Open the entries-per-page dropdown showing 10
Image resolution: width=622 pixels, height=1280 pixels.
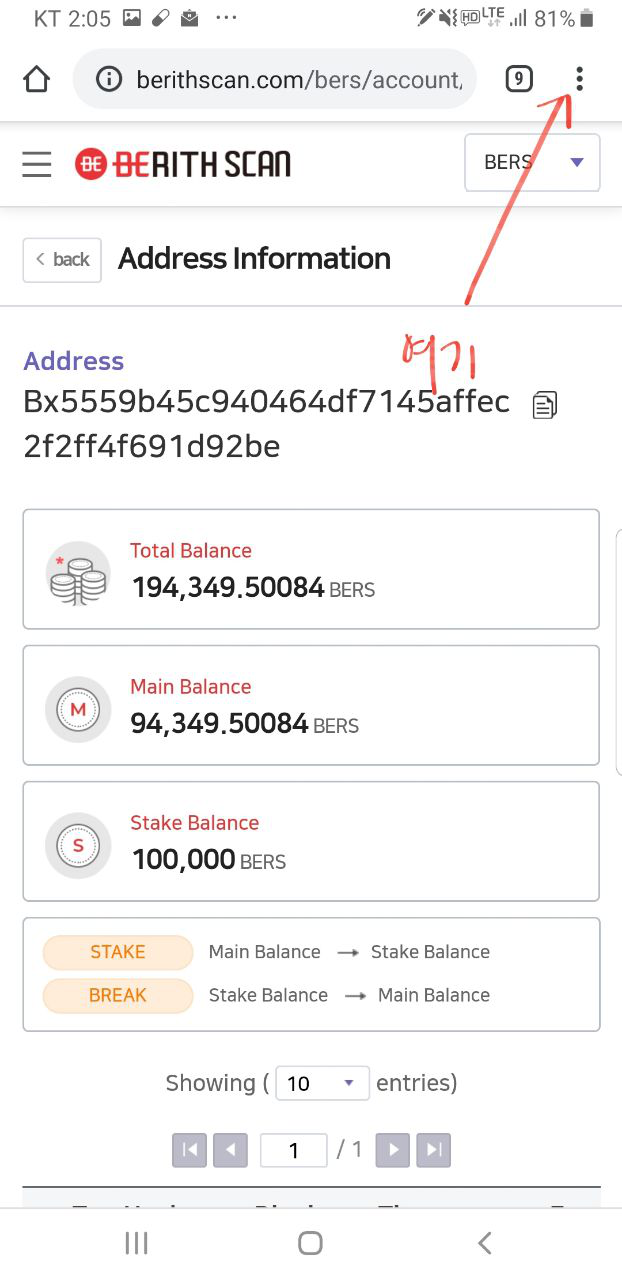point(322,1083)
